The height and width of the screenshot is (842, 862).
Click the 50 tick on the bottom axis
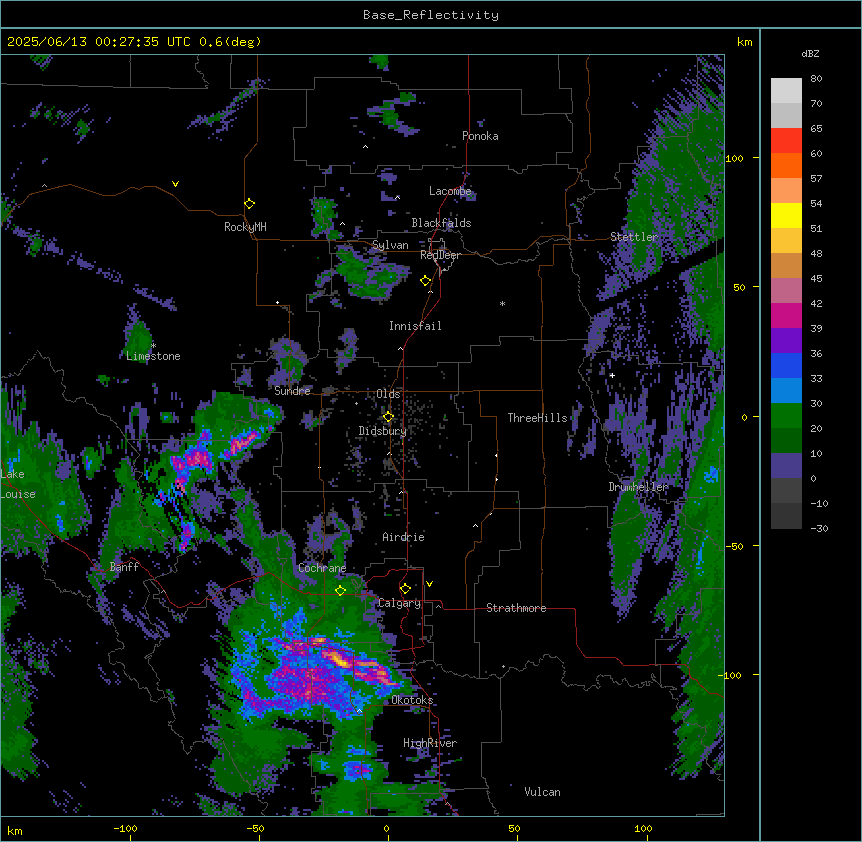[515, 828]
